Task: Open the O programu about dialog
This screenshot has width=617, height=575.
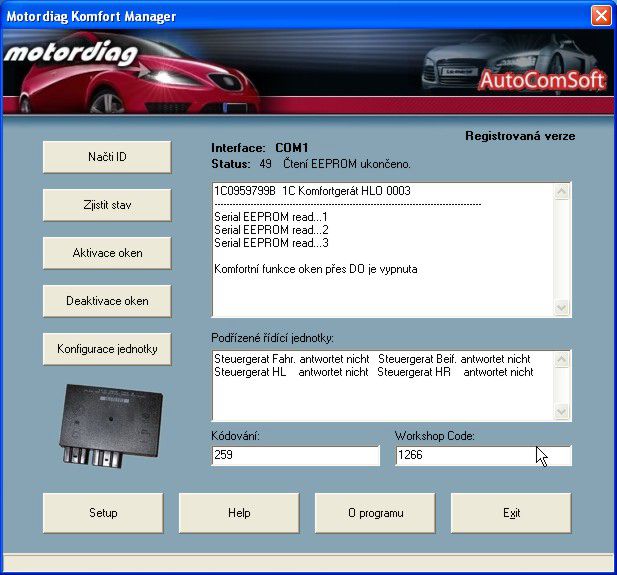Action: click(x=375, y=513)
